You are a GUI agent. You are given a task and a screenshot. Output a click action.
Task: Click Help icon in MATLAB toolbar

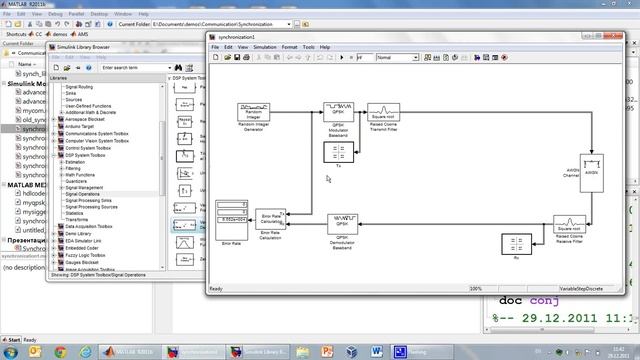110,24
